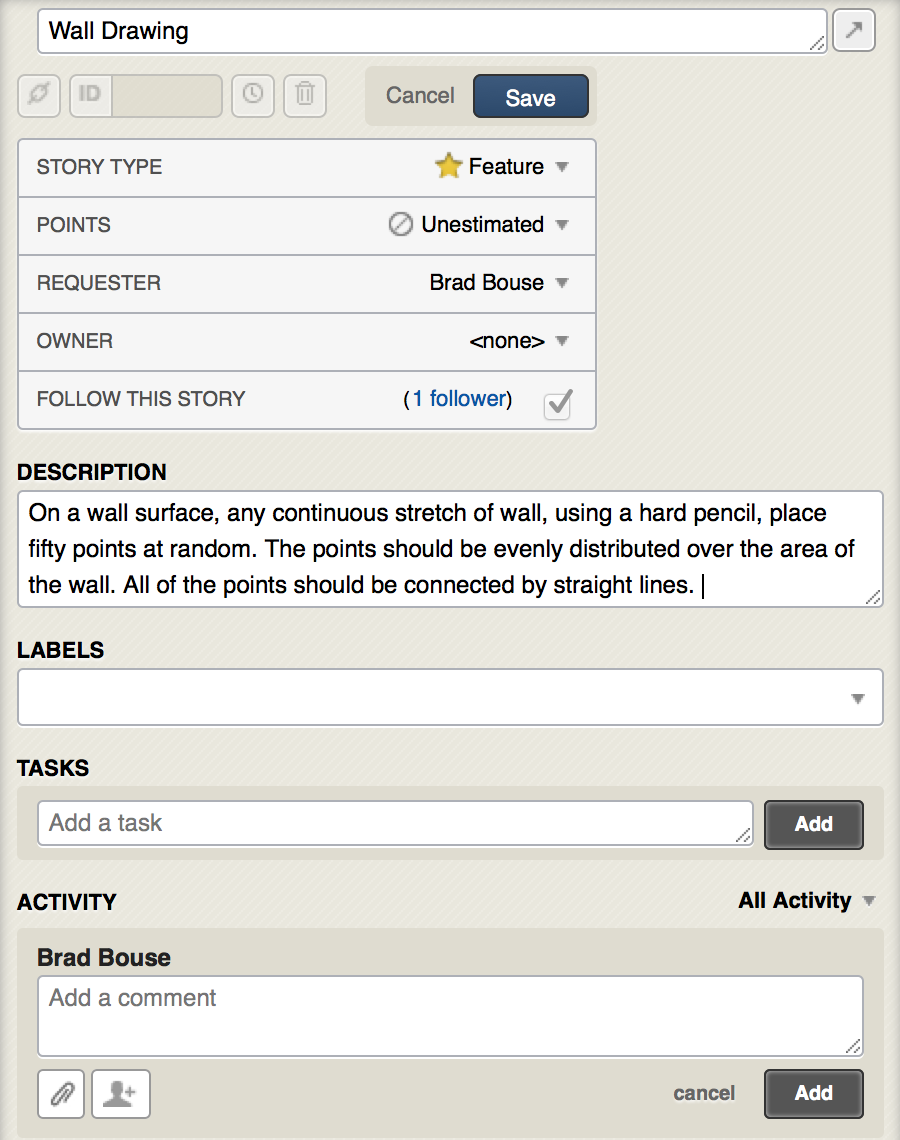The width and height of the screenshot is (900, 1140).
Task: Mention a person using add-user icon
Action: (121, 1093)
